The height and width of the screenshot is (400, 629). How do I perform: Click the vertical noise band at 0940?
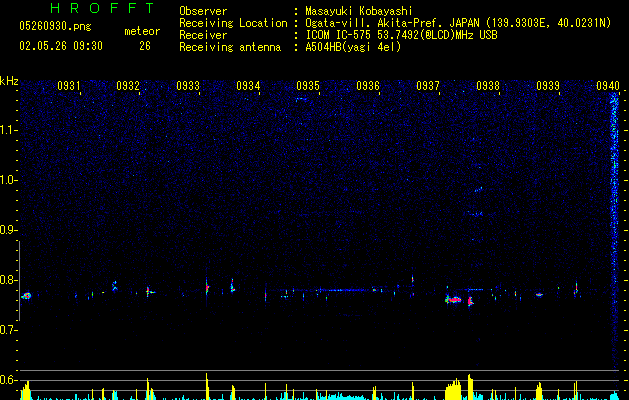coord(614,231)
